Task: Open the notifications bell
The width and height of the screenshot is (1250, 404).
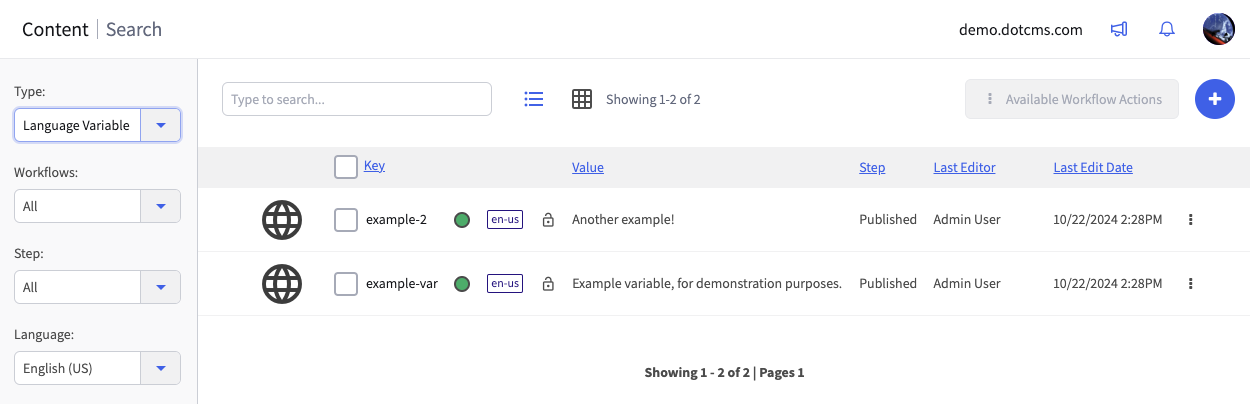Action: click(x=1166, y=30)
